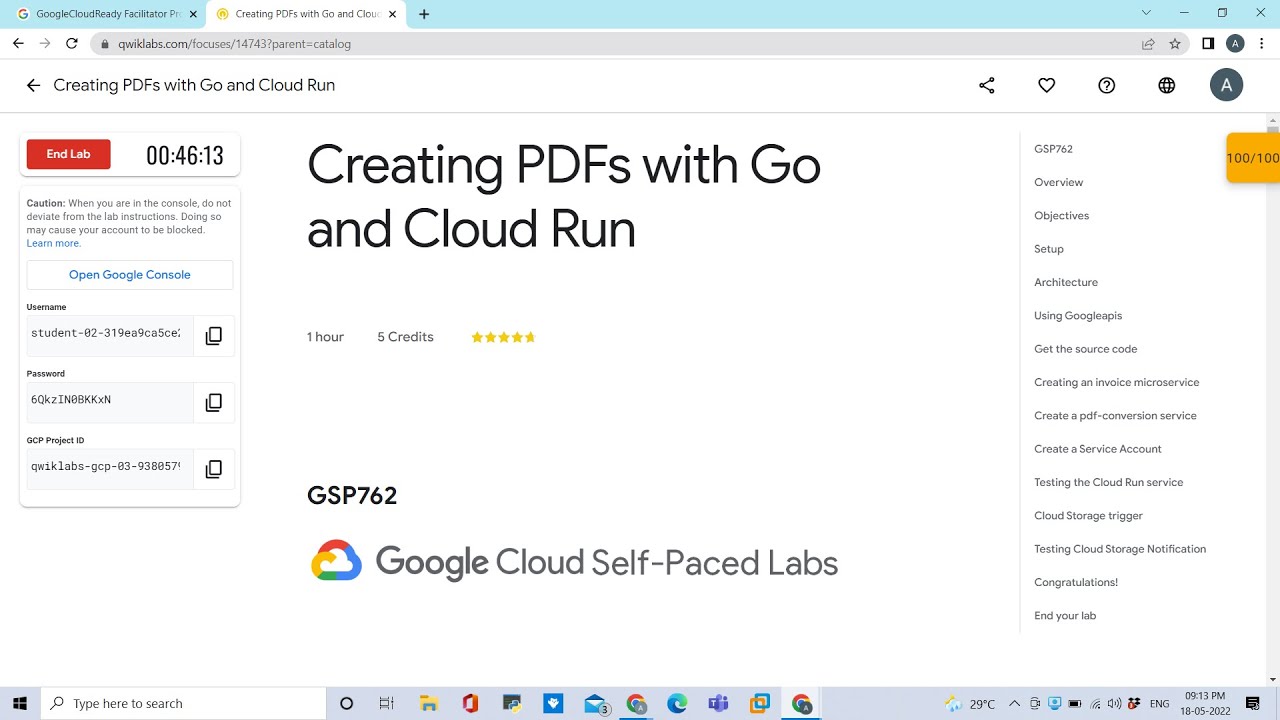This screenshot has height=720, width=1280.
Task: Open Task View on the taskbar
Action: [387, 704]
